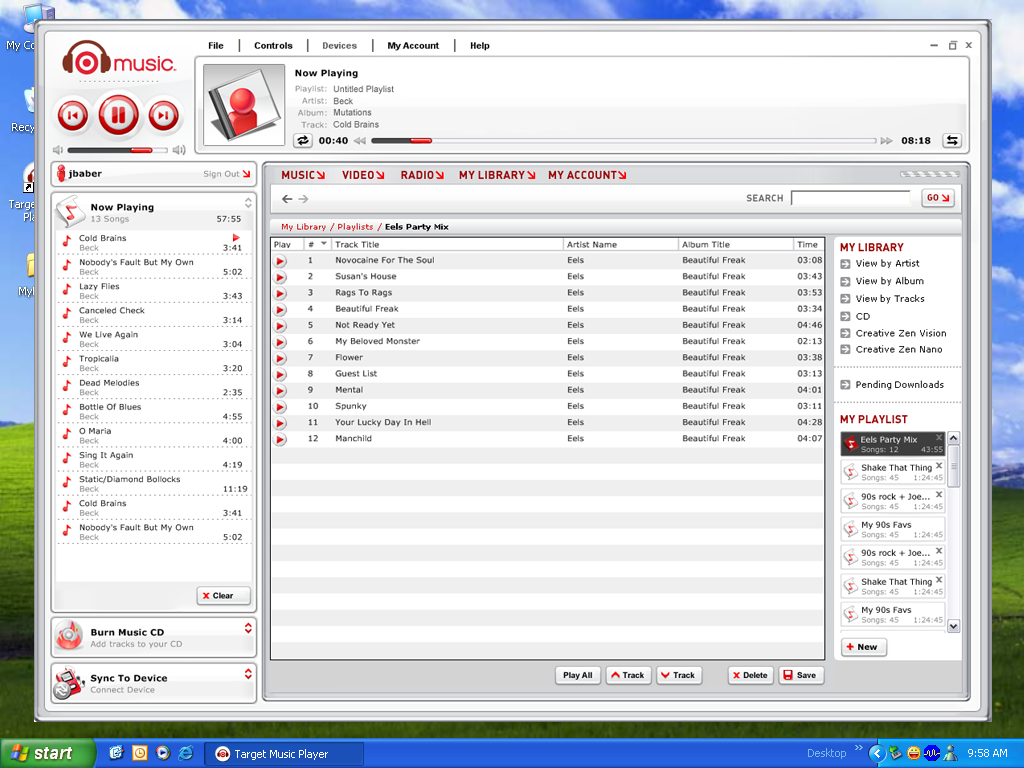This screenshot has height=768, width=1024.
Task: Move the track down with the down Track button
Action: tap(679, 675)
